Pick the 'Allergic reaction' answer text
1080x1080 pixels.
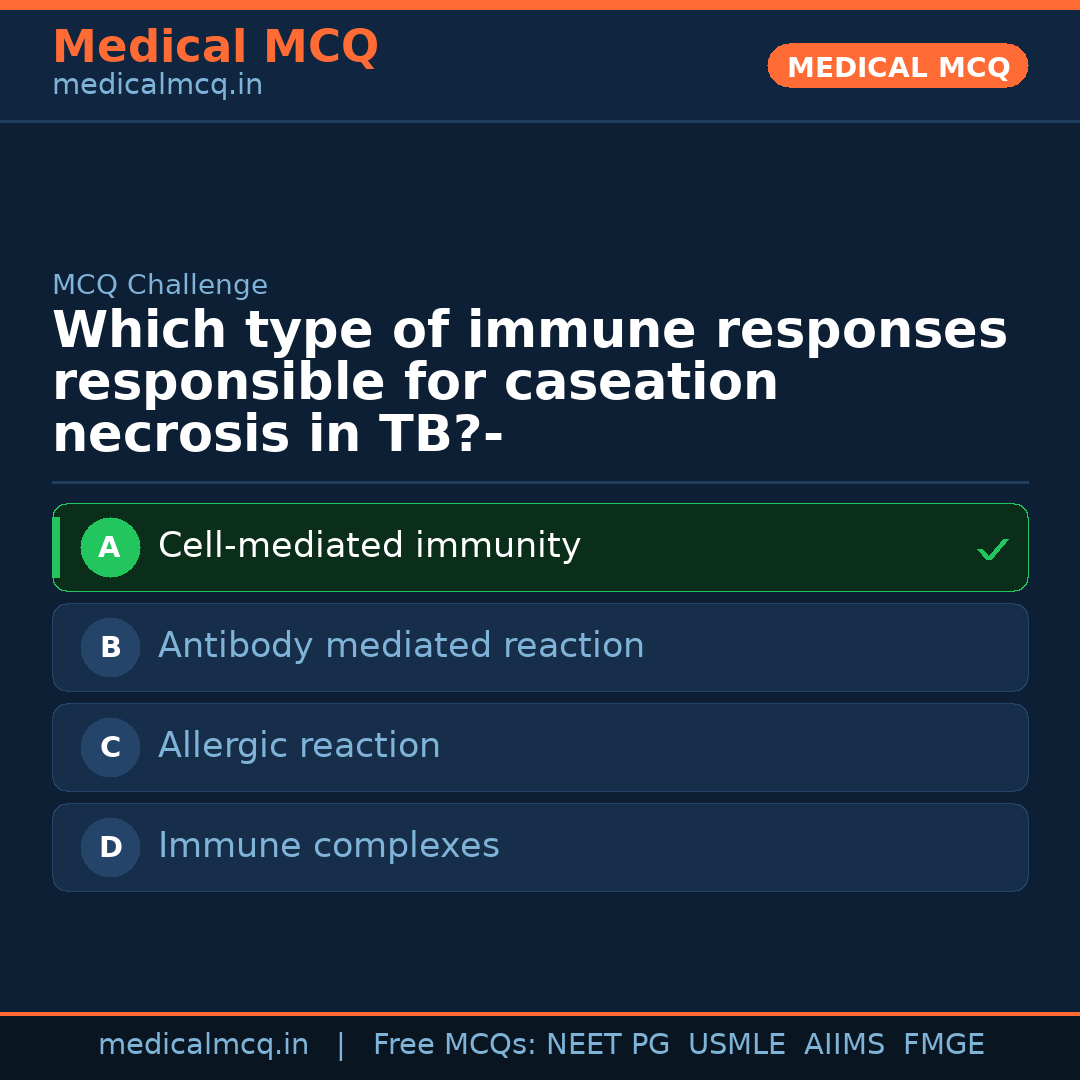pyautogui.click(x=299, y=746)
